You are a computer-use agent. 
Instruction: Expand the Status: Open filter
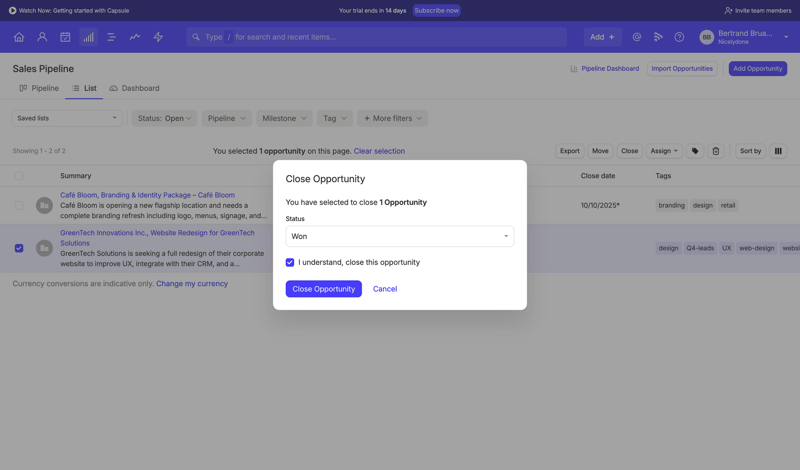click(164, 118)
